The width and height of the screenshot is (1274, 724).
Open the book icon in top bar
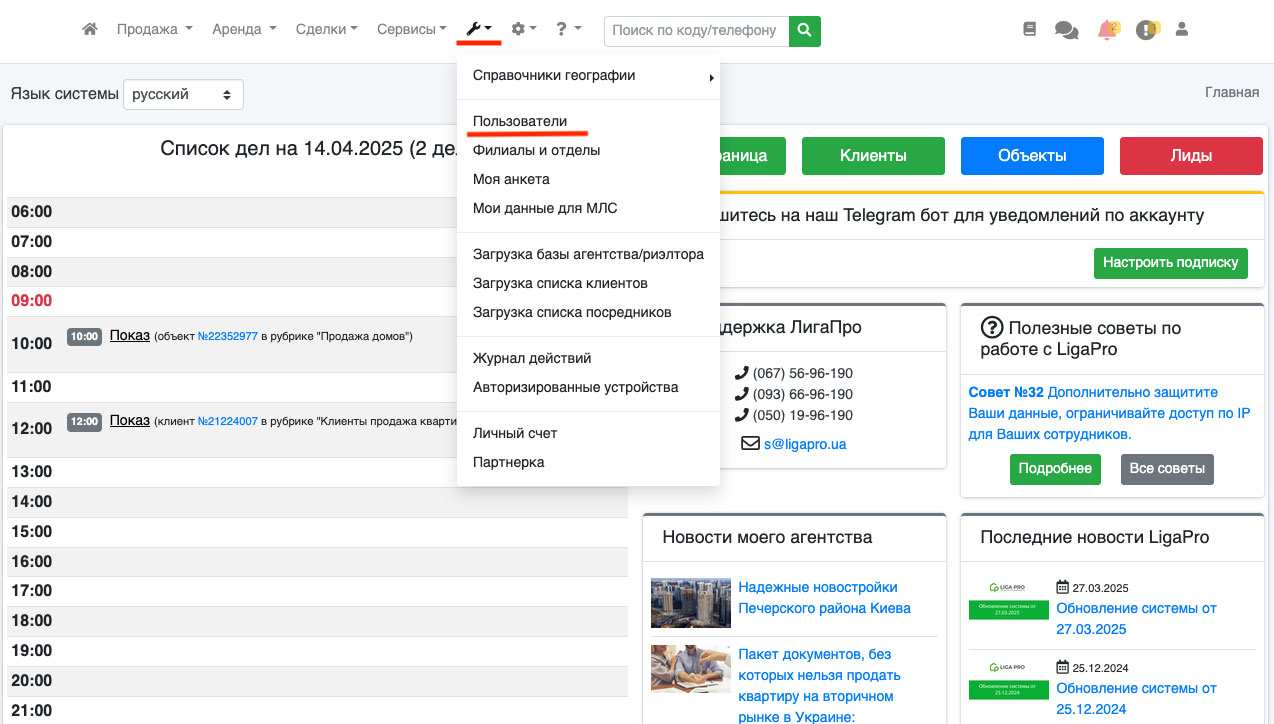[1030, 30]
